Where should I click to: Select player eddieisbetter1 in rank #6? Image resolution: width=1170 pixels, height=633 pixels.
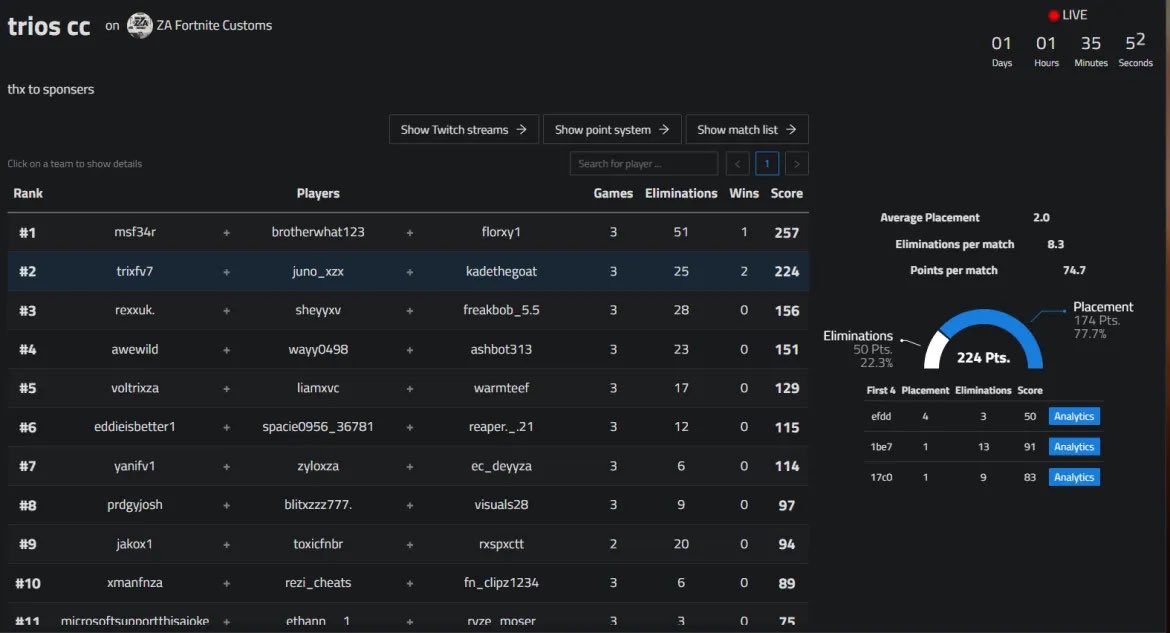(135, 426)
